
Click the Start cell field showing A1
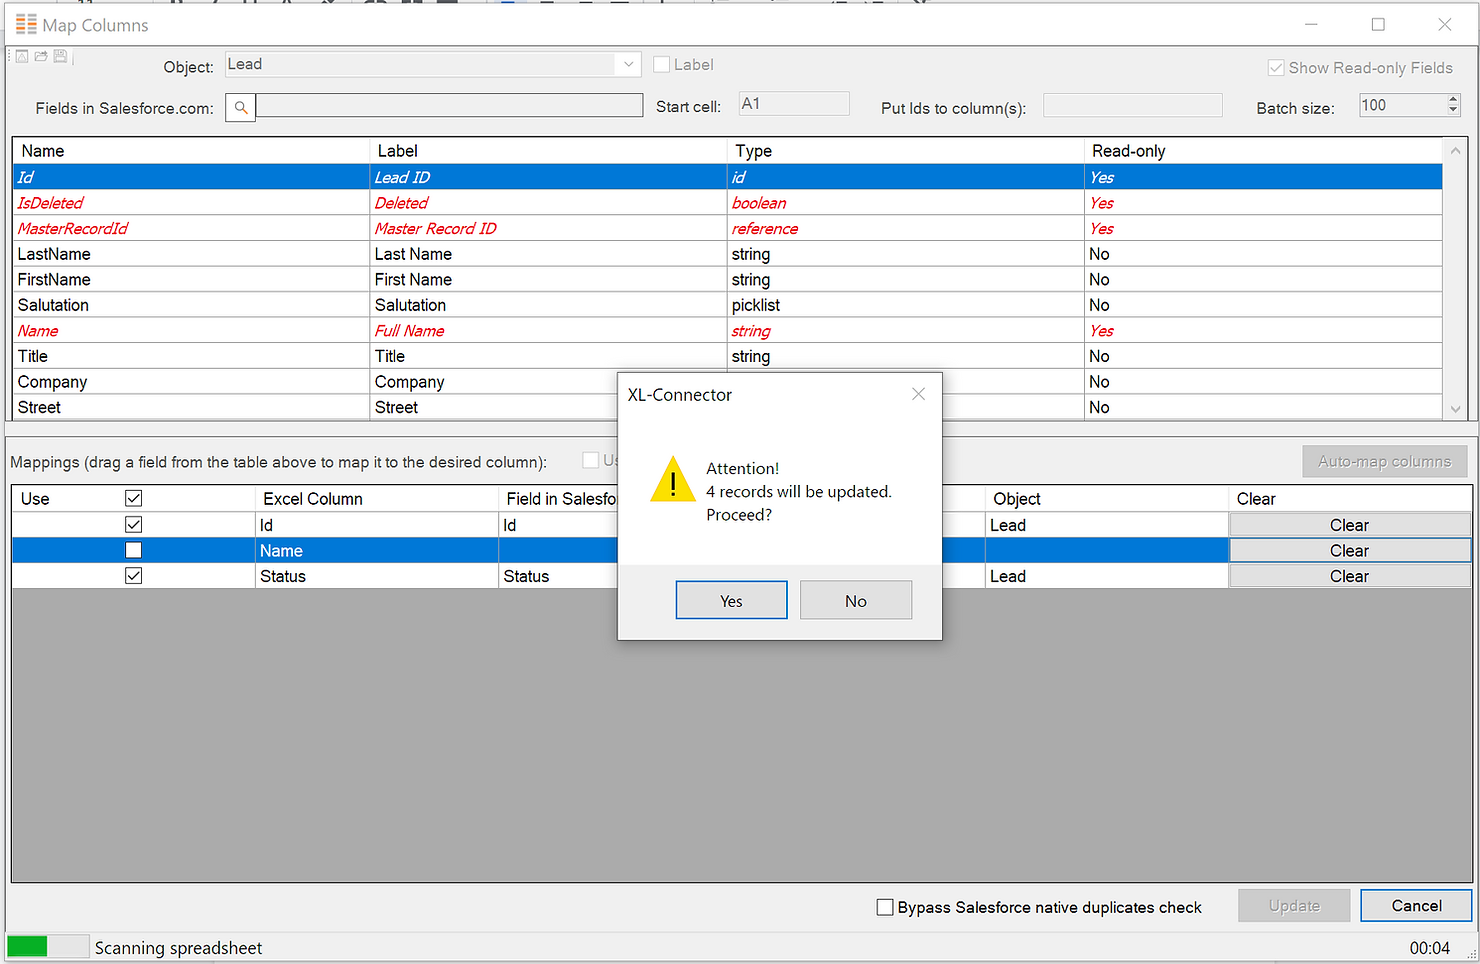[x=794, y=104]
